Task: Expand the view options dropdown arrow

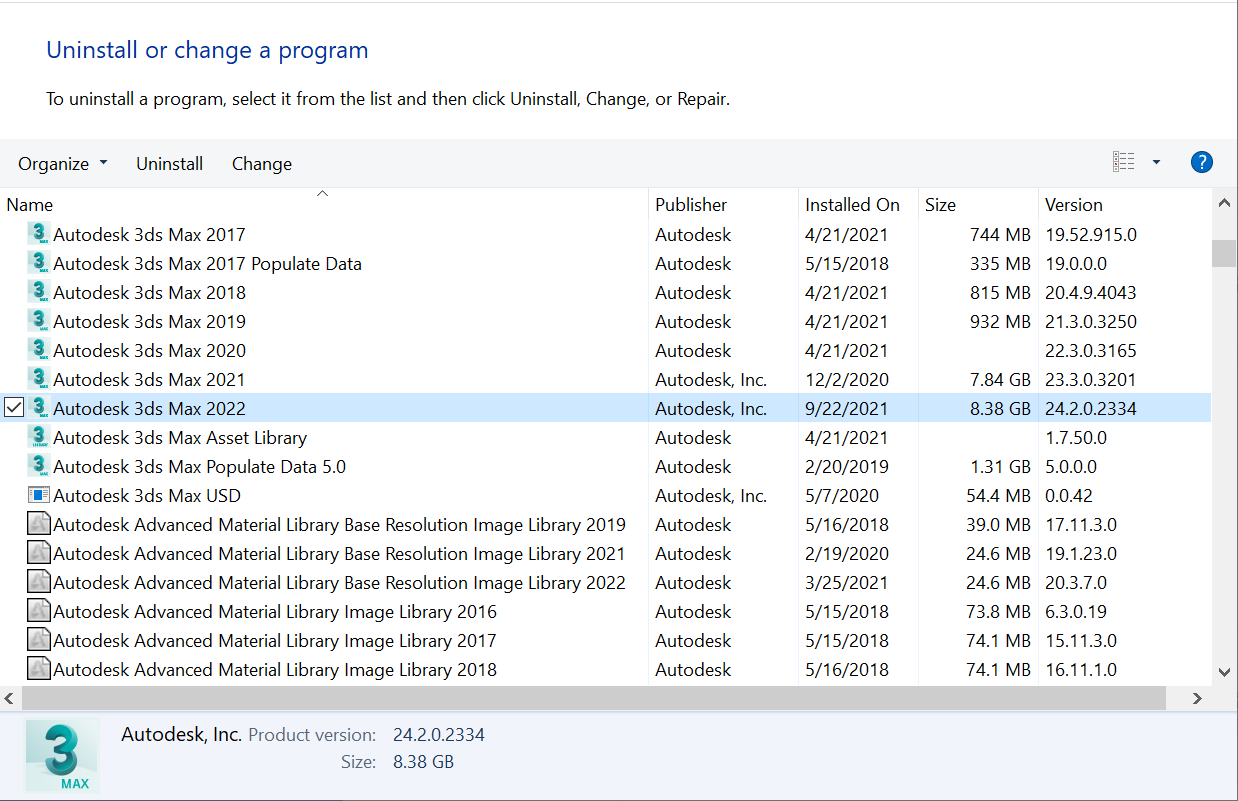Action: point(1156,162)
